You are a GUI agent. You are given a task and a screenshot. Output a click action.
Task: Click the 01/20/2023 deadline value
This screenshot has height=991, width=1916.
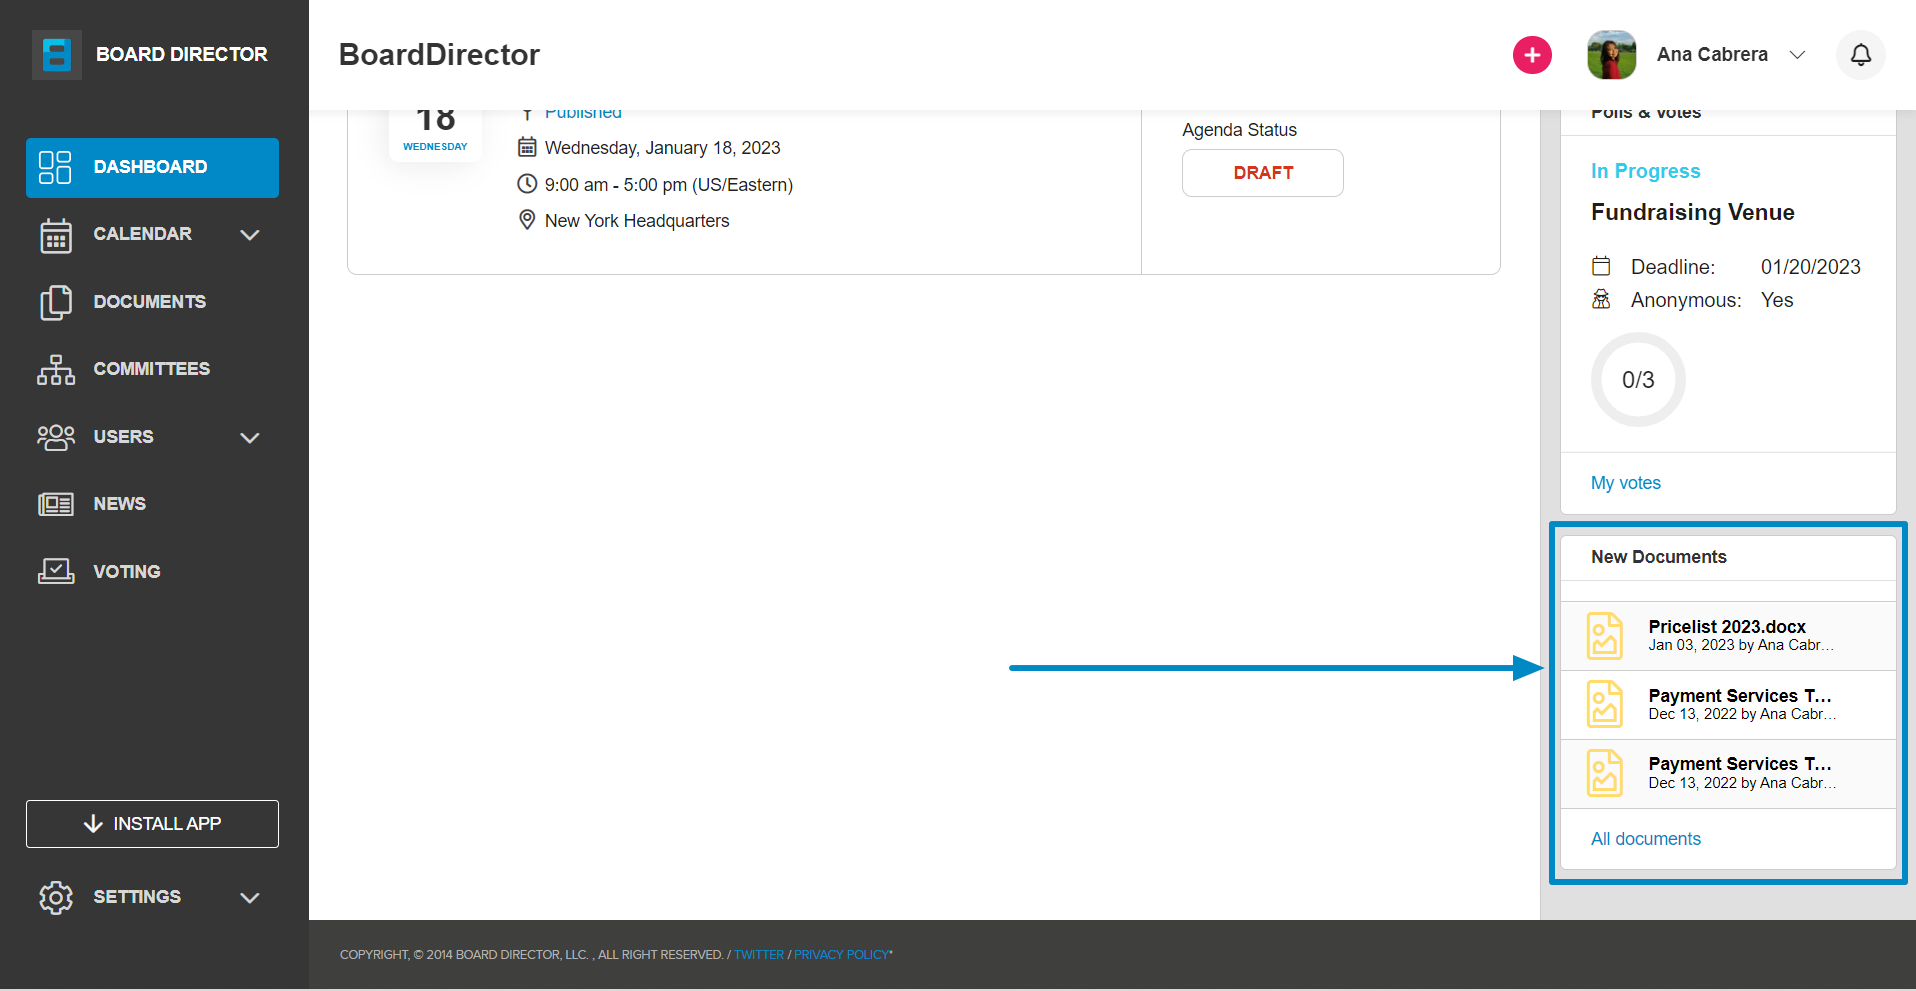1810,267
